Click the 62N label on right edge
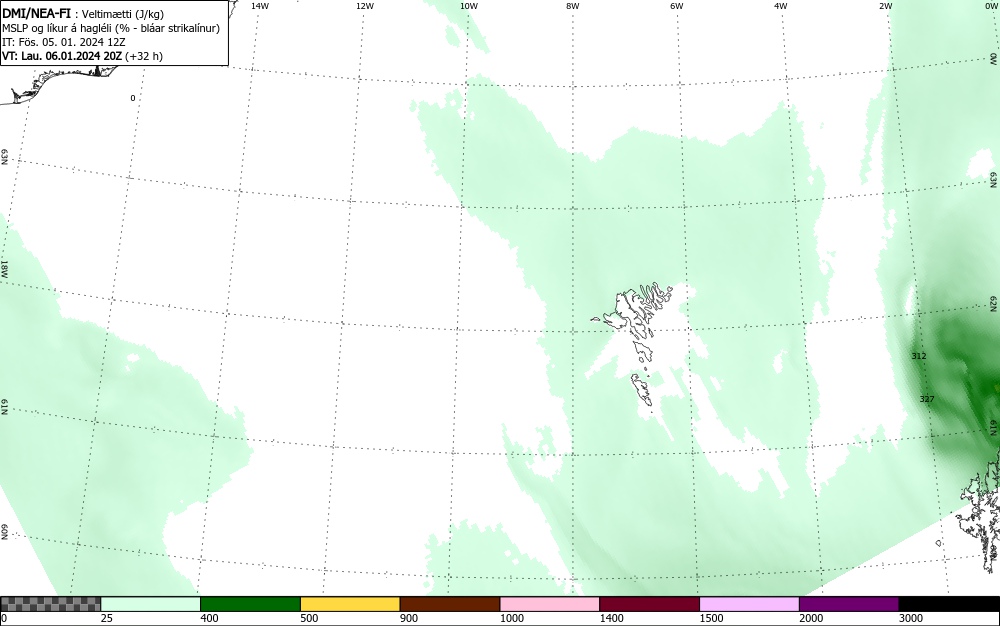 [x=994, y=304]
